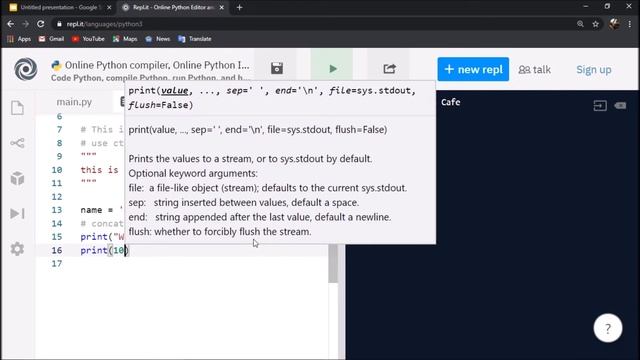Open the help question mark button
This screenshot has width=640, height=360.
pyautogui.click(x=608, y=328)
